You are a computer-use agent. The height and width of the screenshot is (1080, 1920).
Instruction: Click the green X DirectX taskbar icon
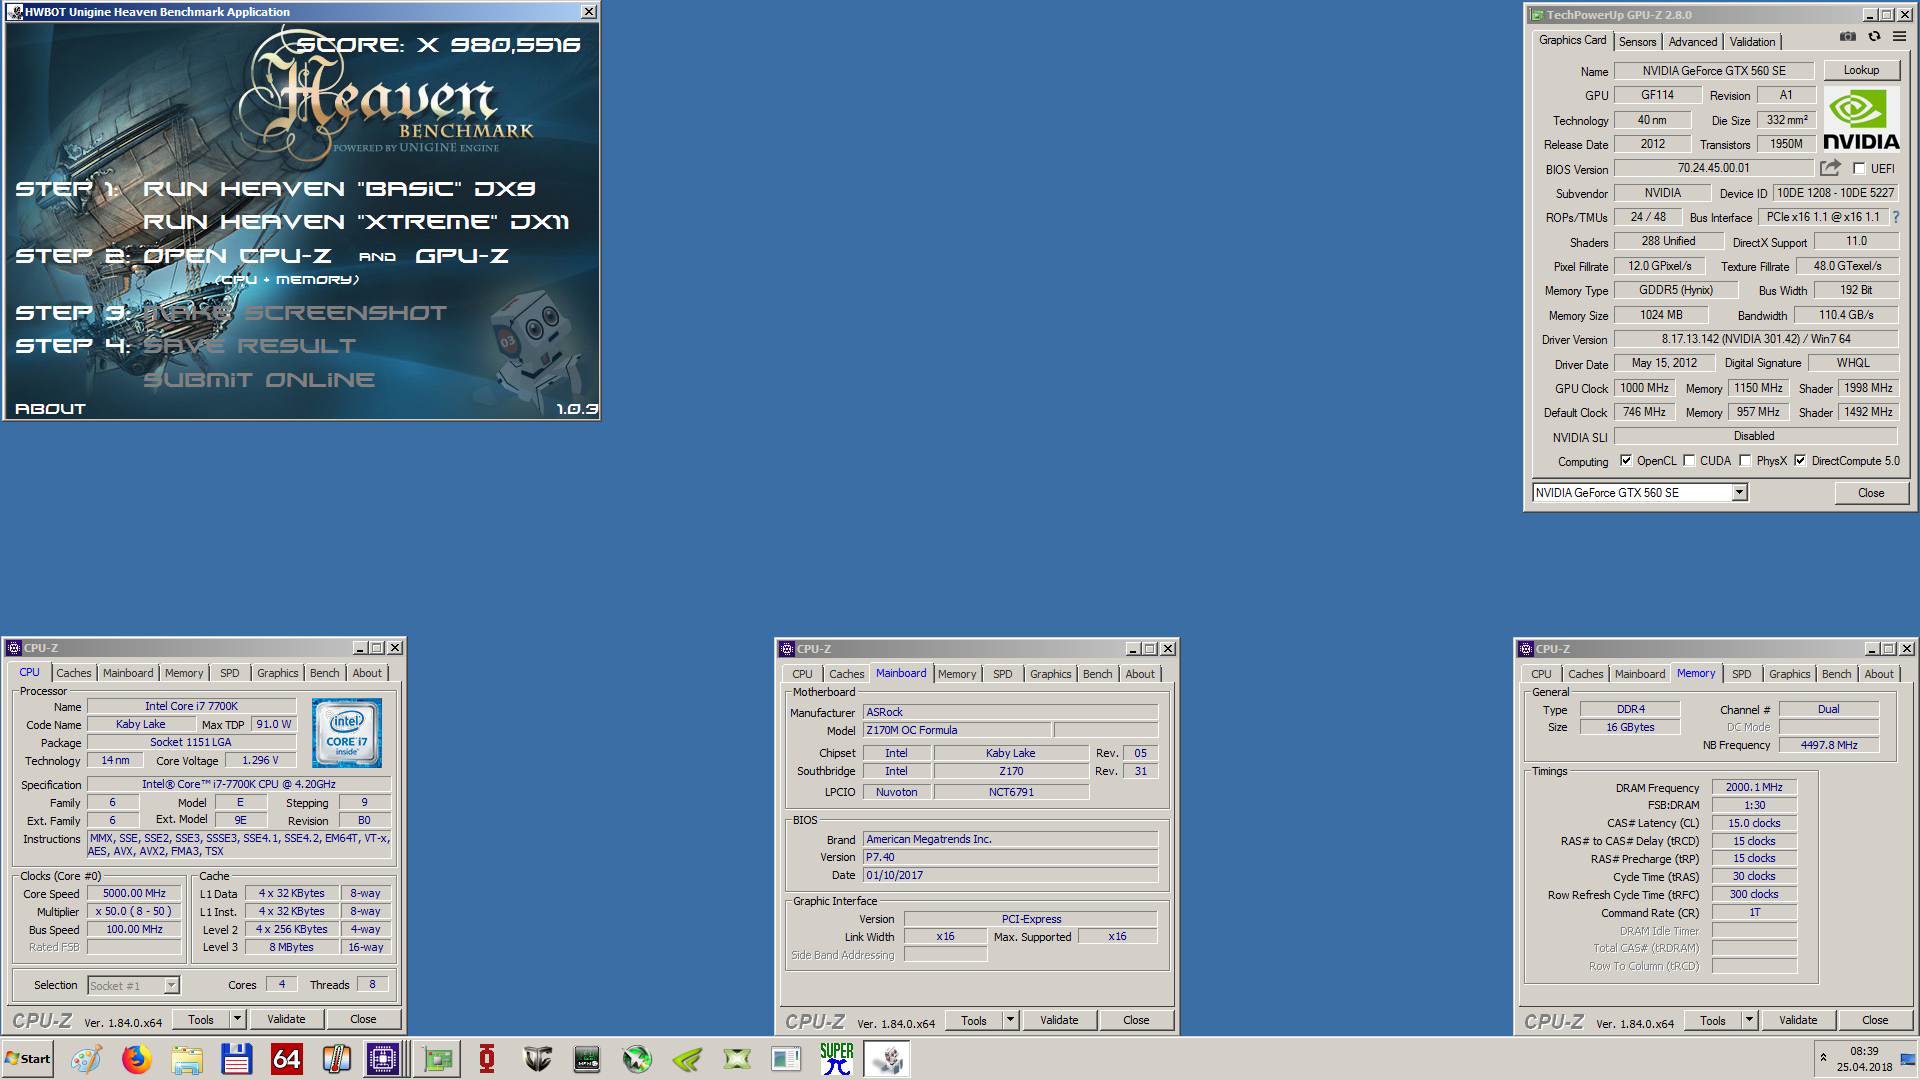tap(737, 1059)
